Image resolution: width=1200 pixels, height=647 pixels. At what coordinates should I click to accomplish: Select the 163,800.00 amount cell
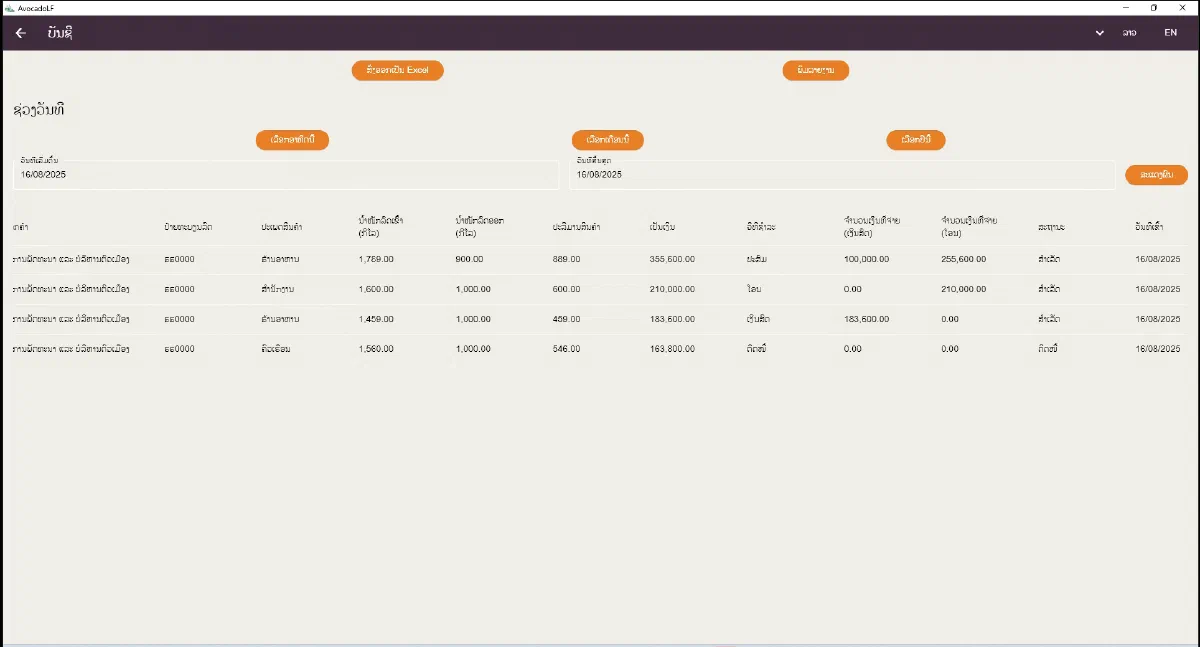tap(672, 349)
